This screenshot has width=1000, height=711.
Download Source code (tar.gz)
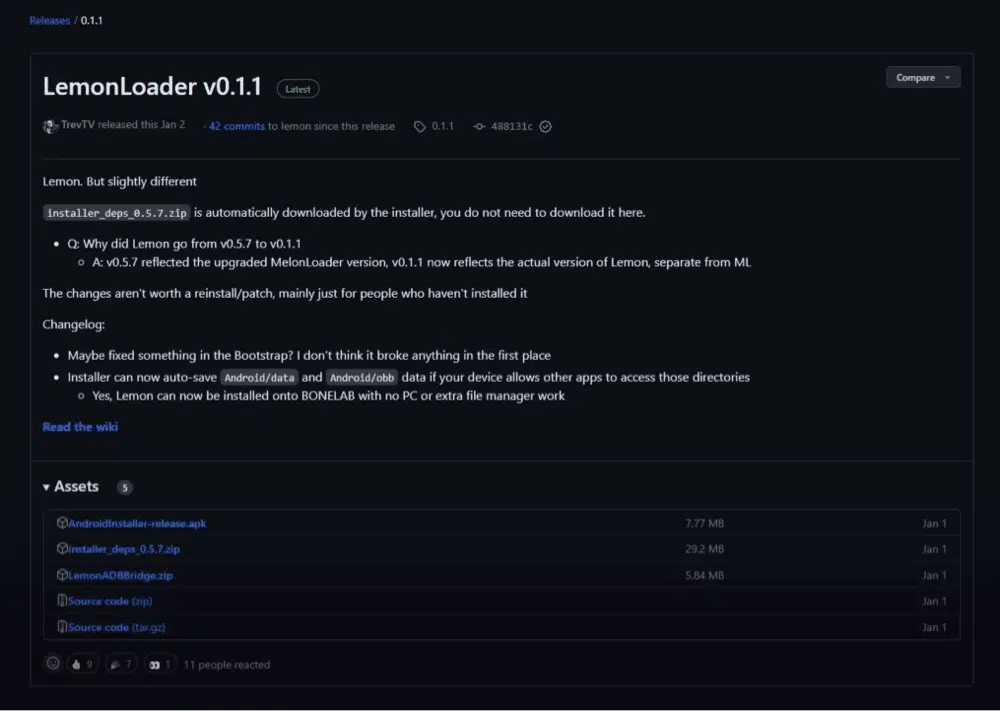117,627
